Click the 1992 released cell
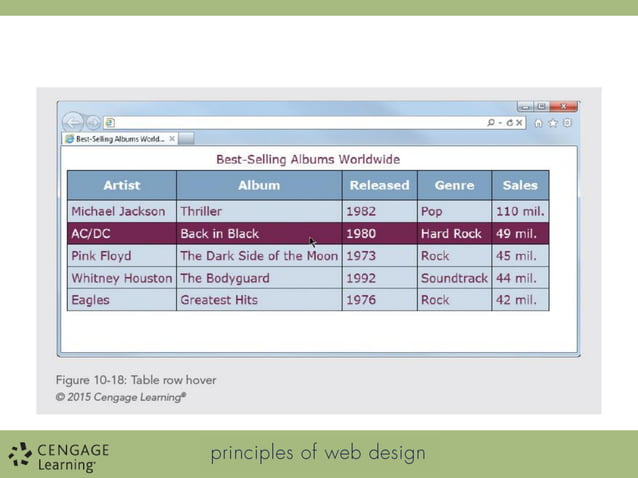This screenshot has width=638, height=478. (x=380, y=278)
